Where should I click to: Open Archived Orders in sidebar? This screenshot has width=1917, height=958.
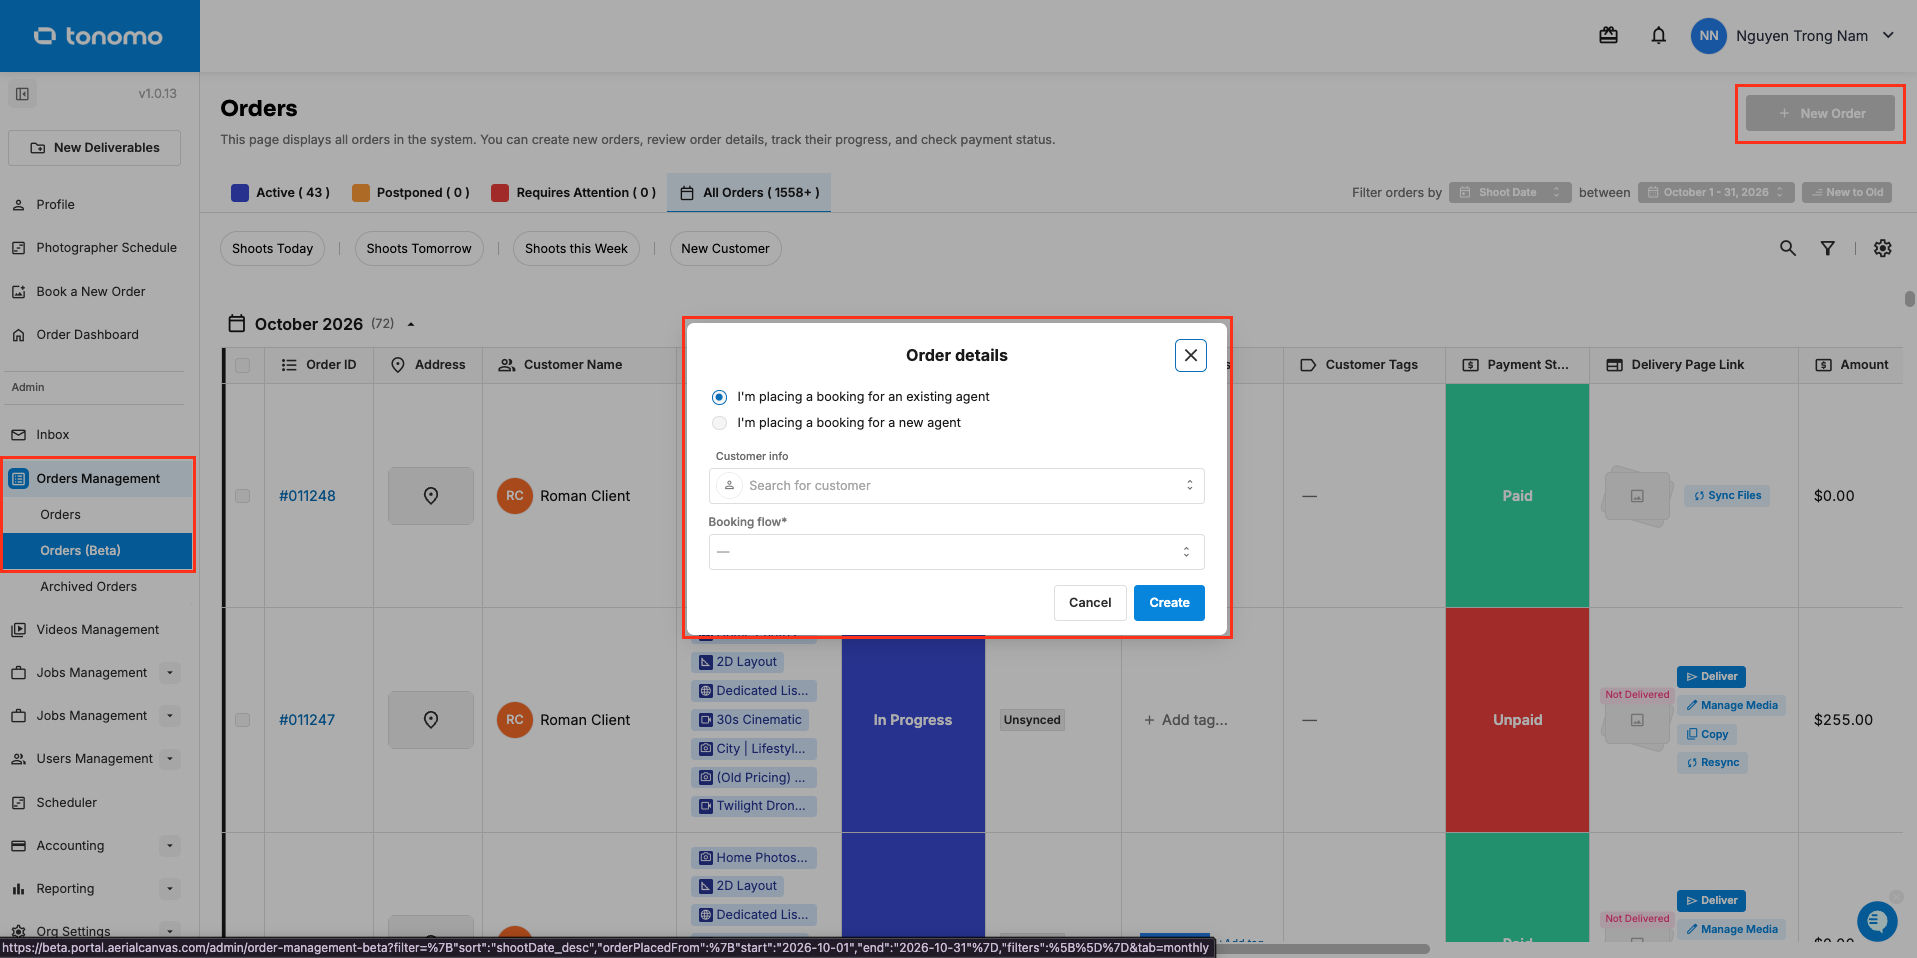pos(88,587)
